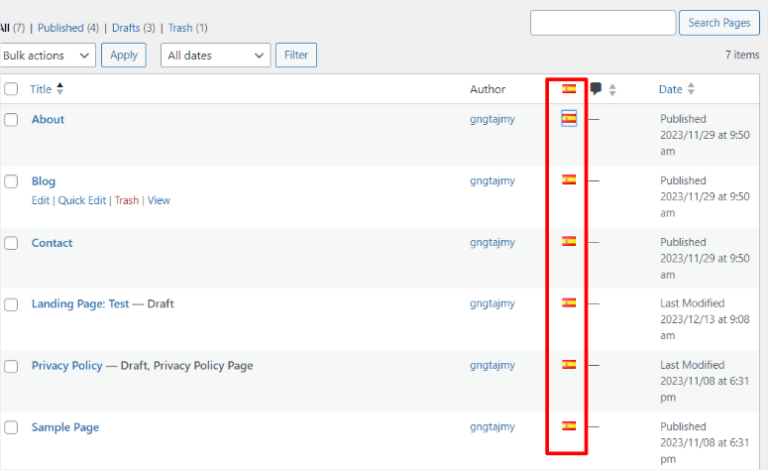The height and width of the screenshot is (470, 768).
Task: Select the Contact page checkbox
Action: tap(11, 243)
